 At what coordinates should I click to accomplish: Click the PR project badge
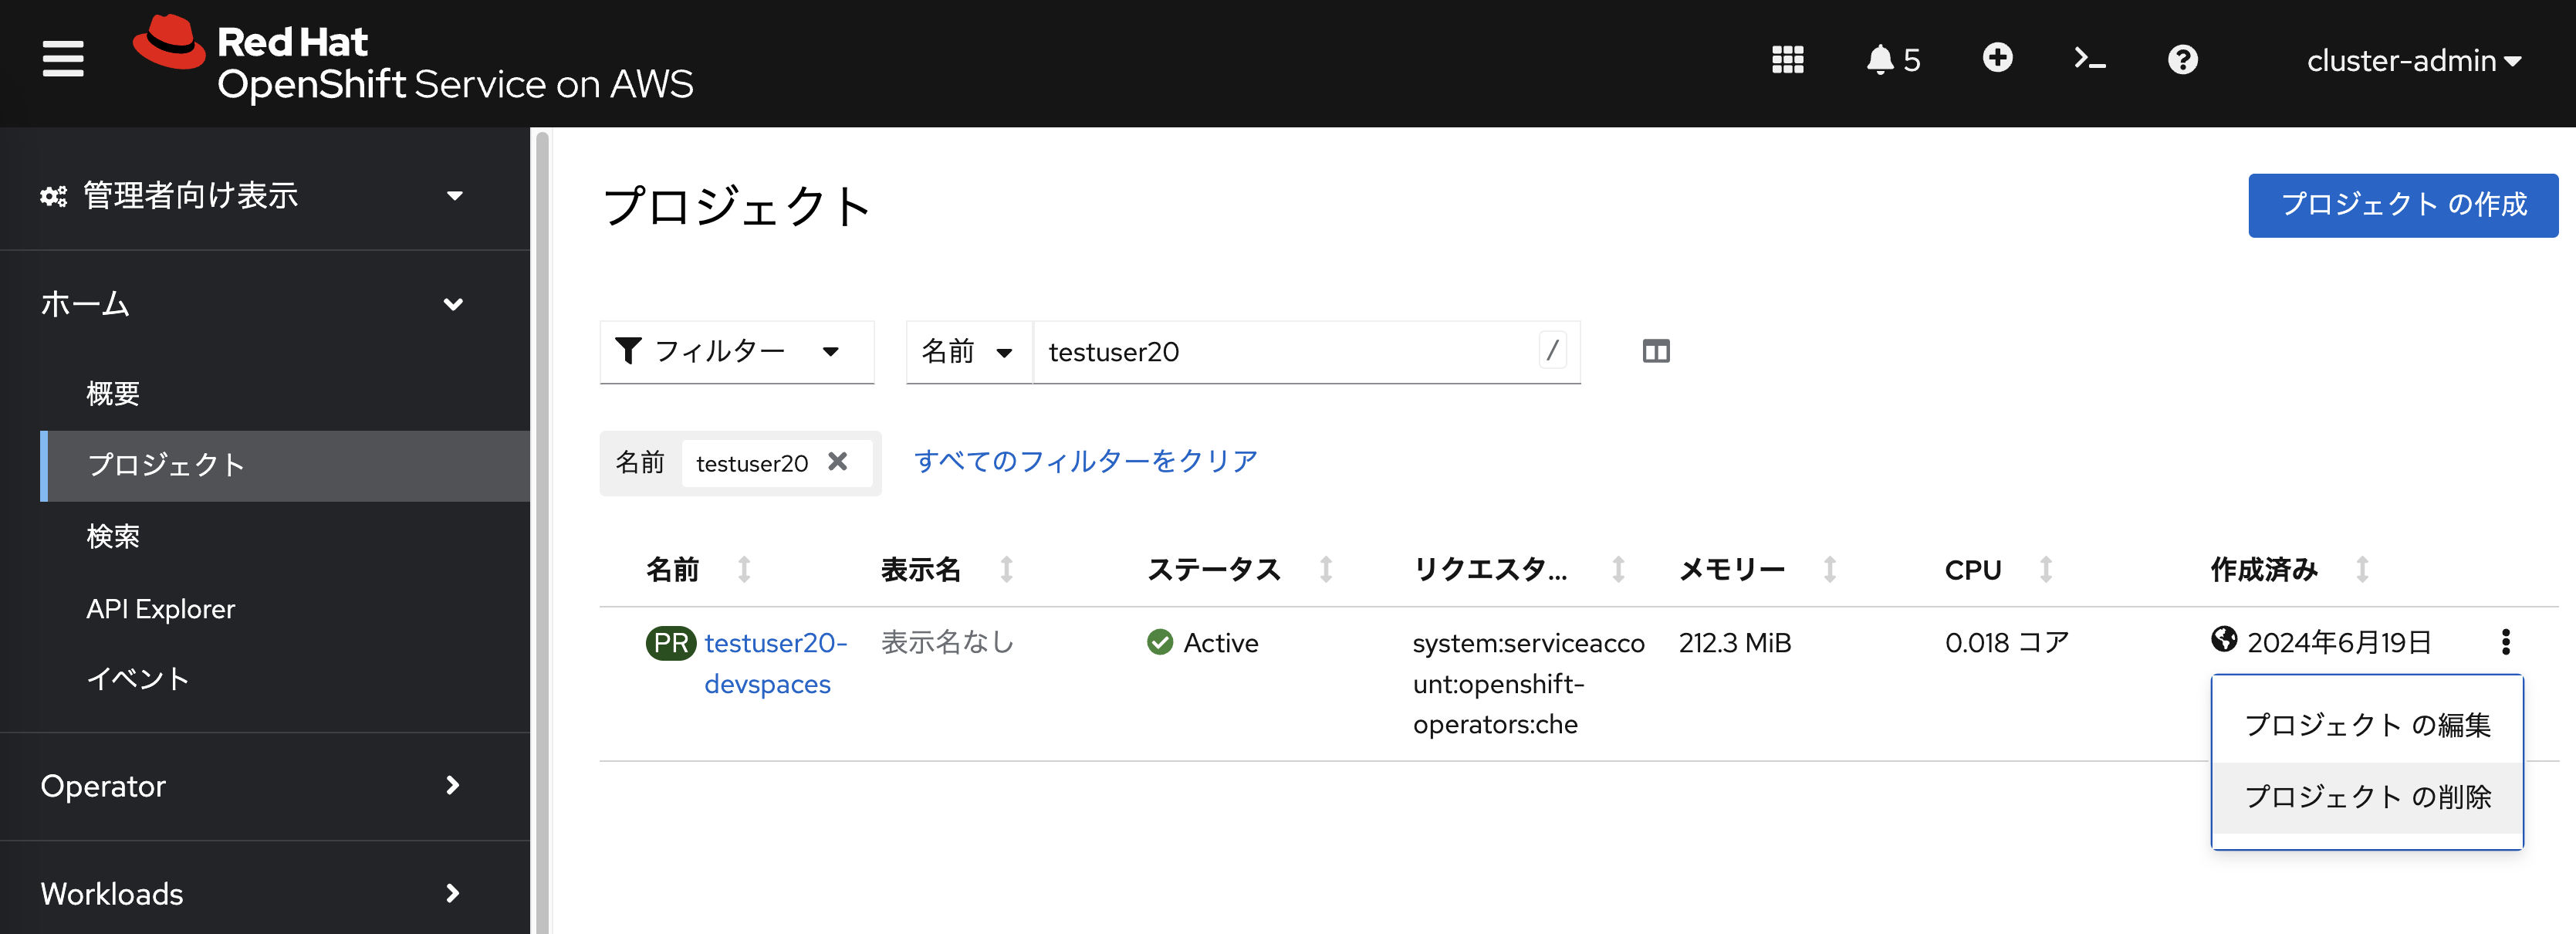(671, 643)
